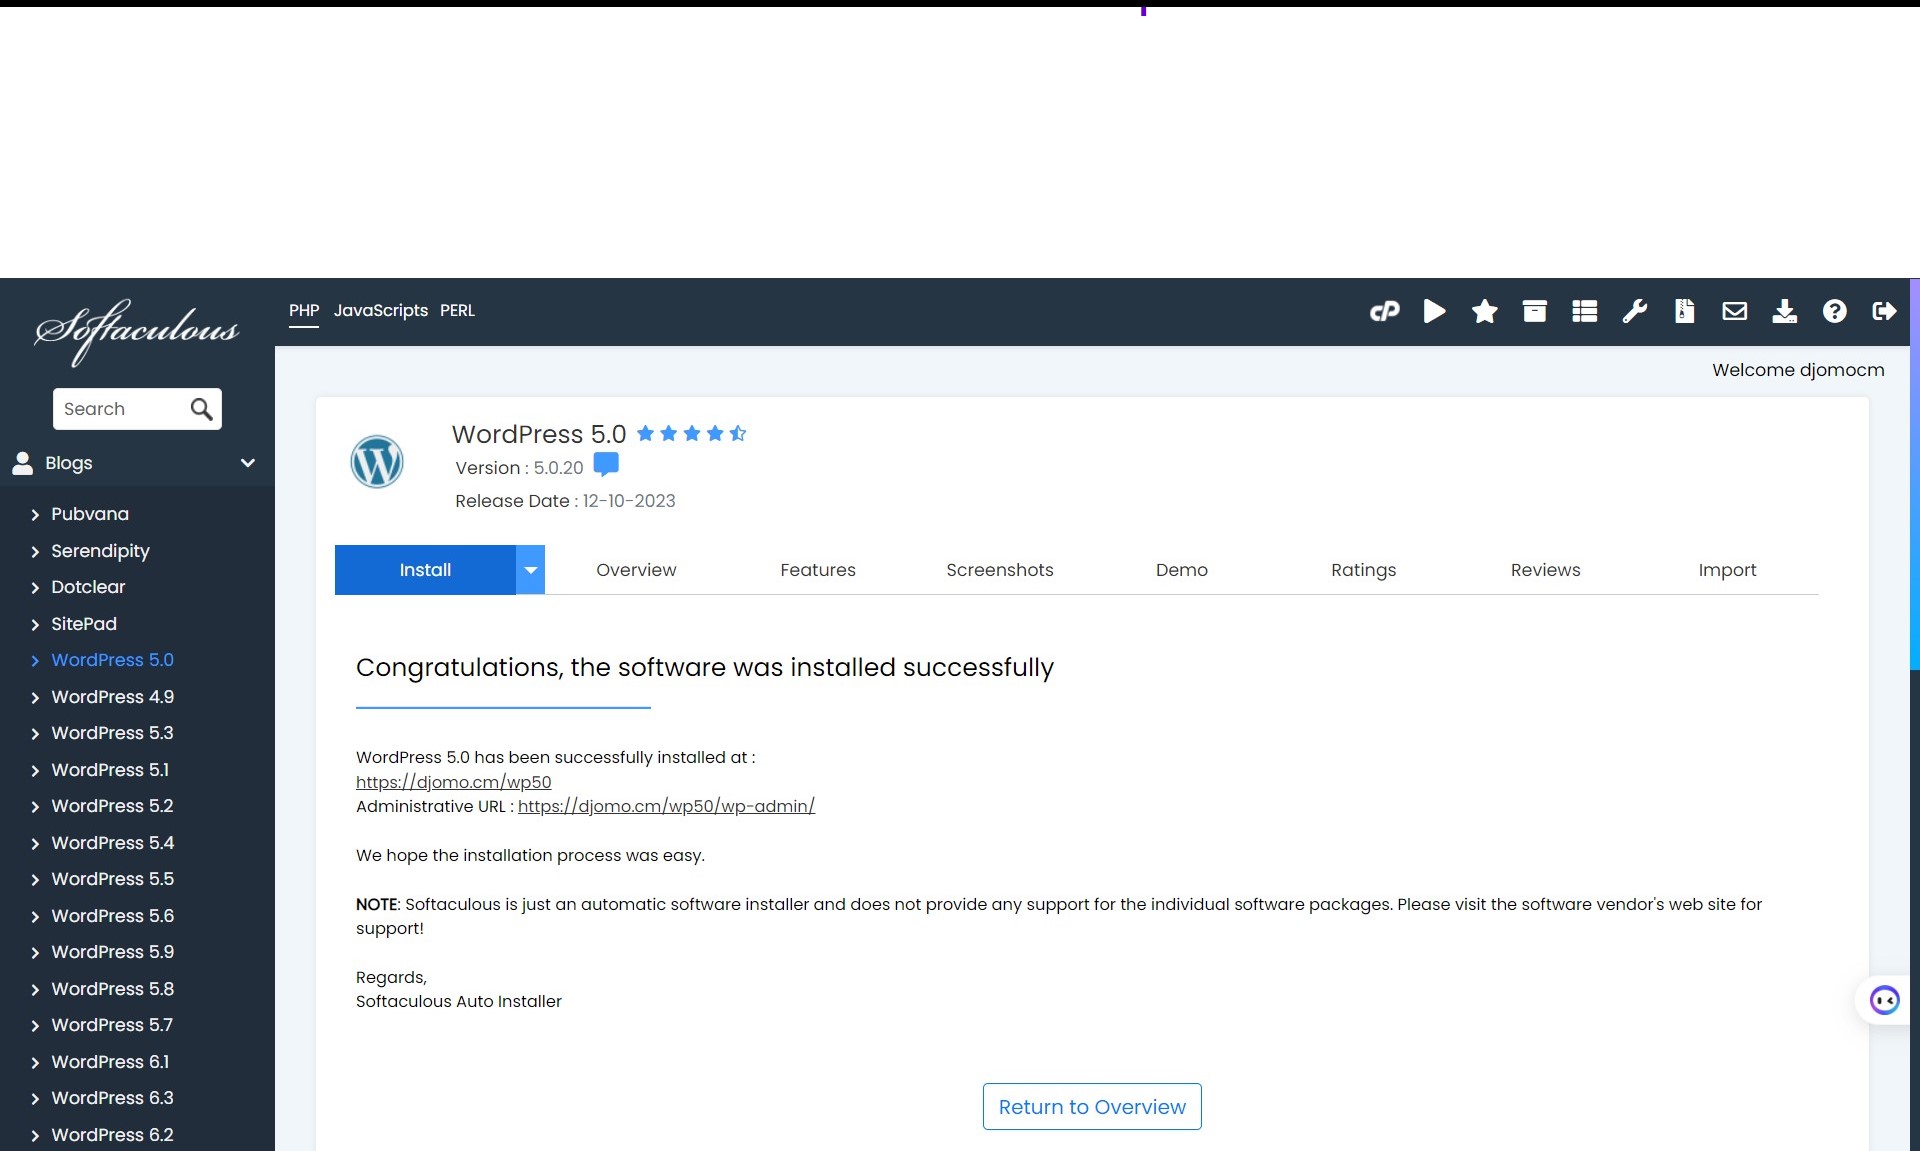This screenshot has width=1920, height=1151.
Task: Open the Reviews tab
Action: [1545, 570]
